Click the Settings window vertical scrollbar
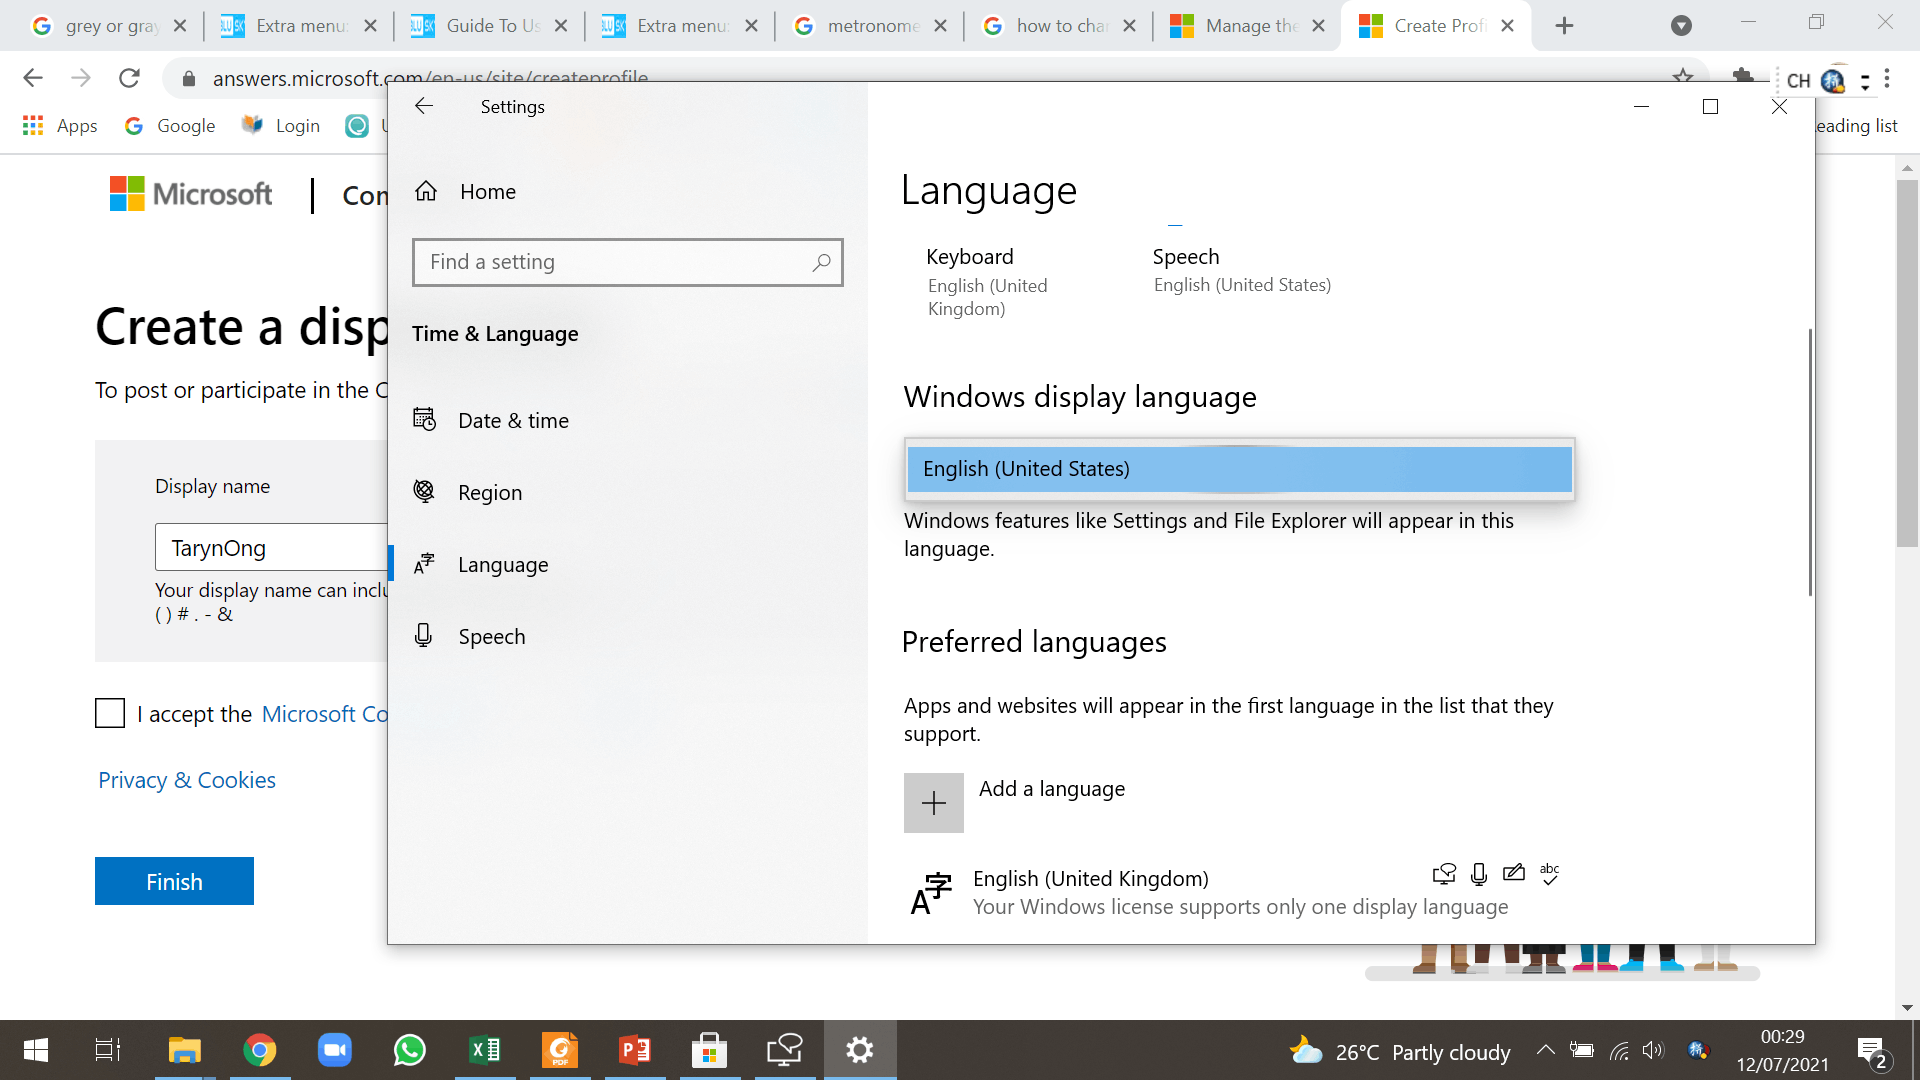Image resolution: width=1920 pixels, height=1080 pixels. [x=1809, y=460]
